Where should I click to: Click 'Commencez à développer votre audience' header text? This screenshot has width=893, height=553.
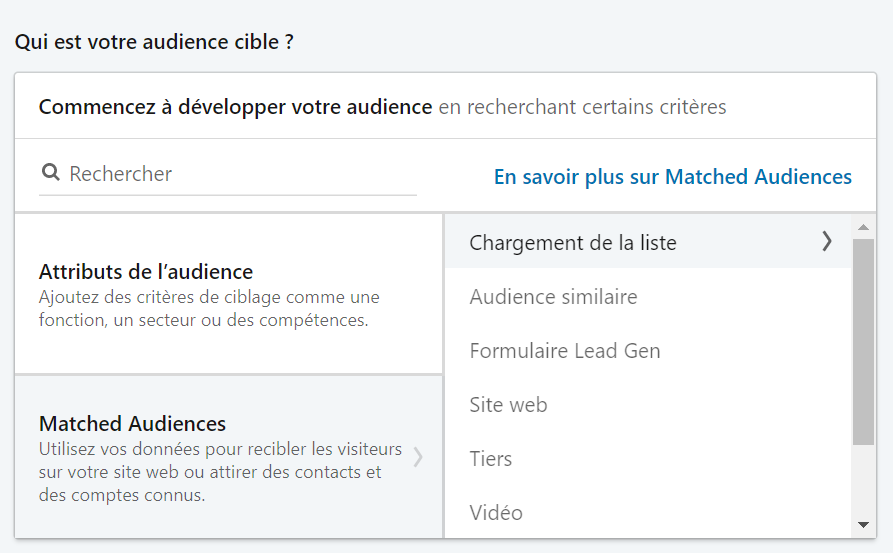pos(235,106)
